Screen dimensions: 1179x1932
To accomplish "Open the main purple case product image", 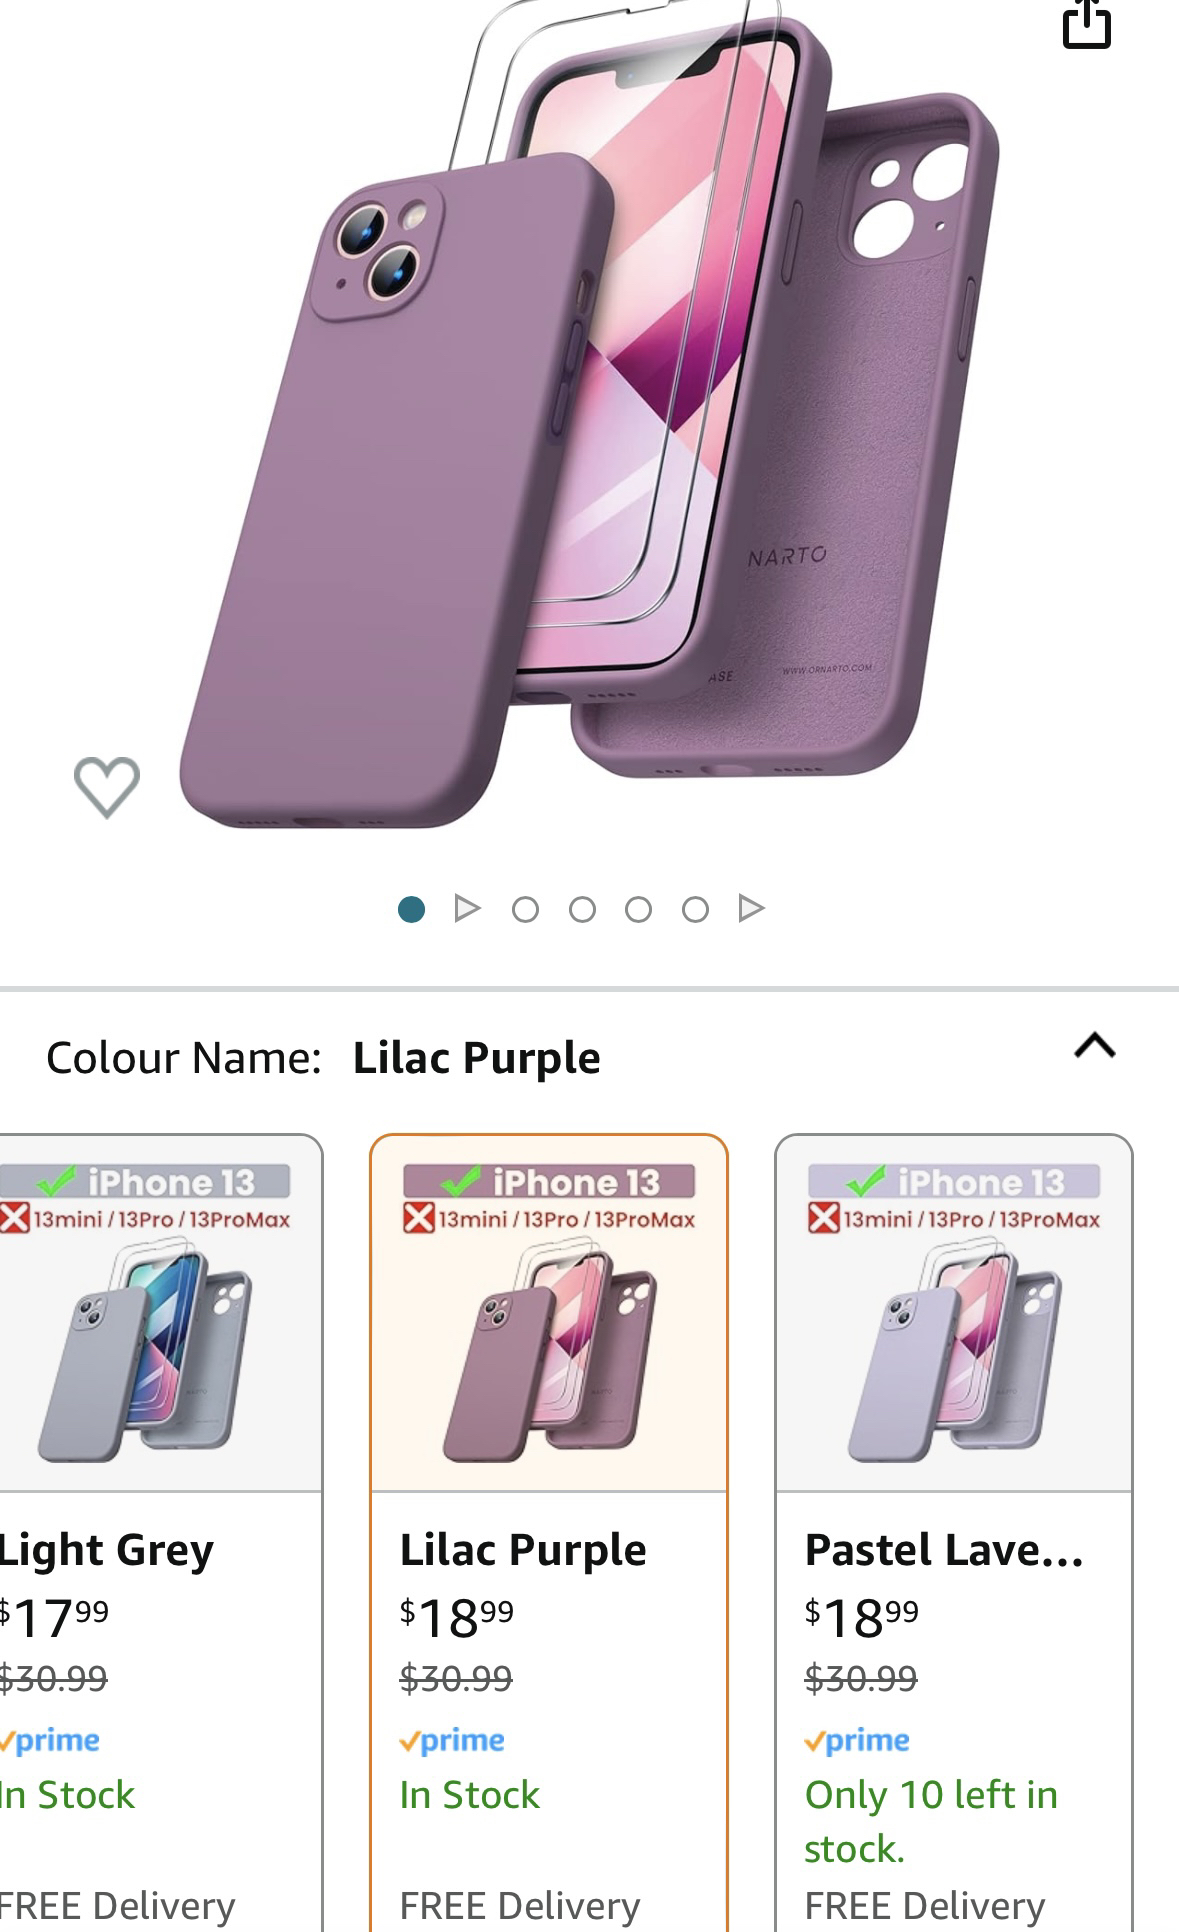I will point(590,420).
